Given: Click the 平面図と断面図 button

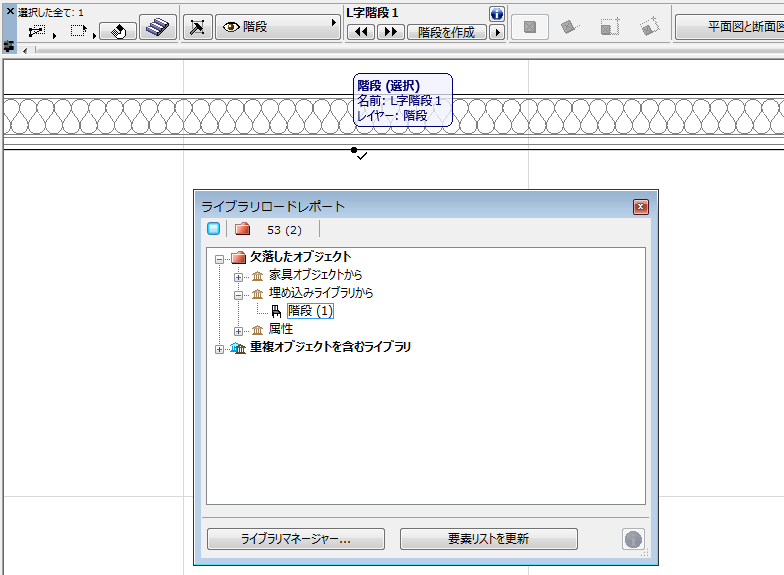Looking at the screenshot, I should coord(730,26).
